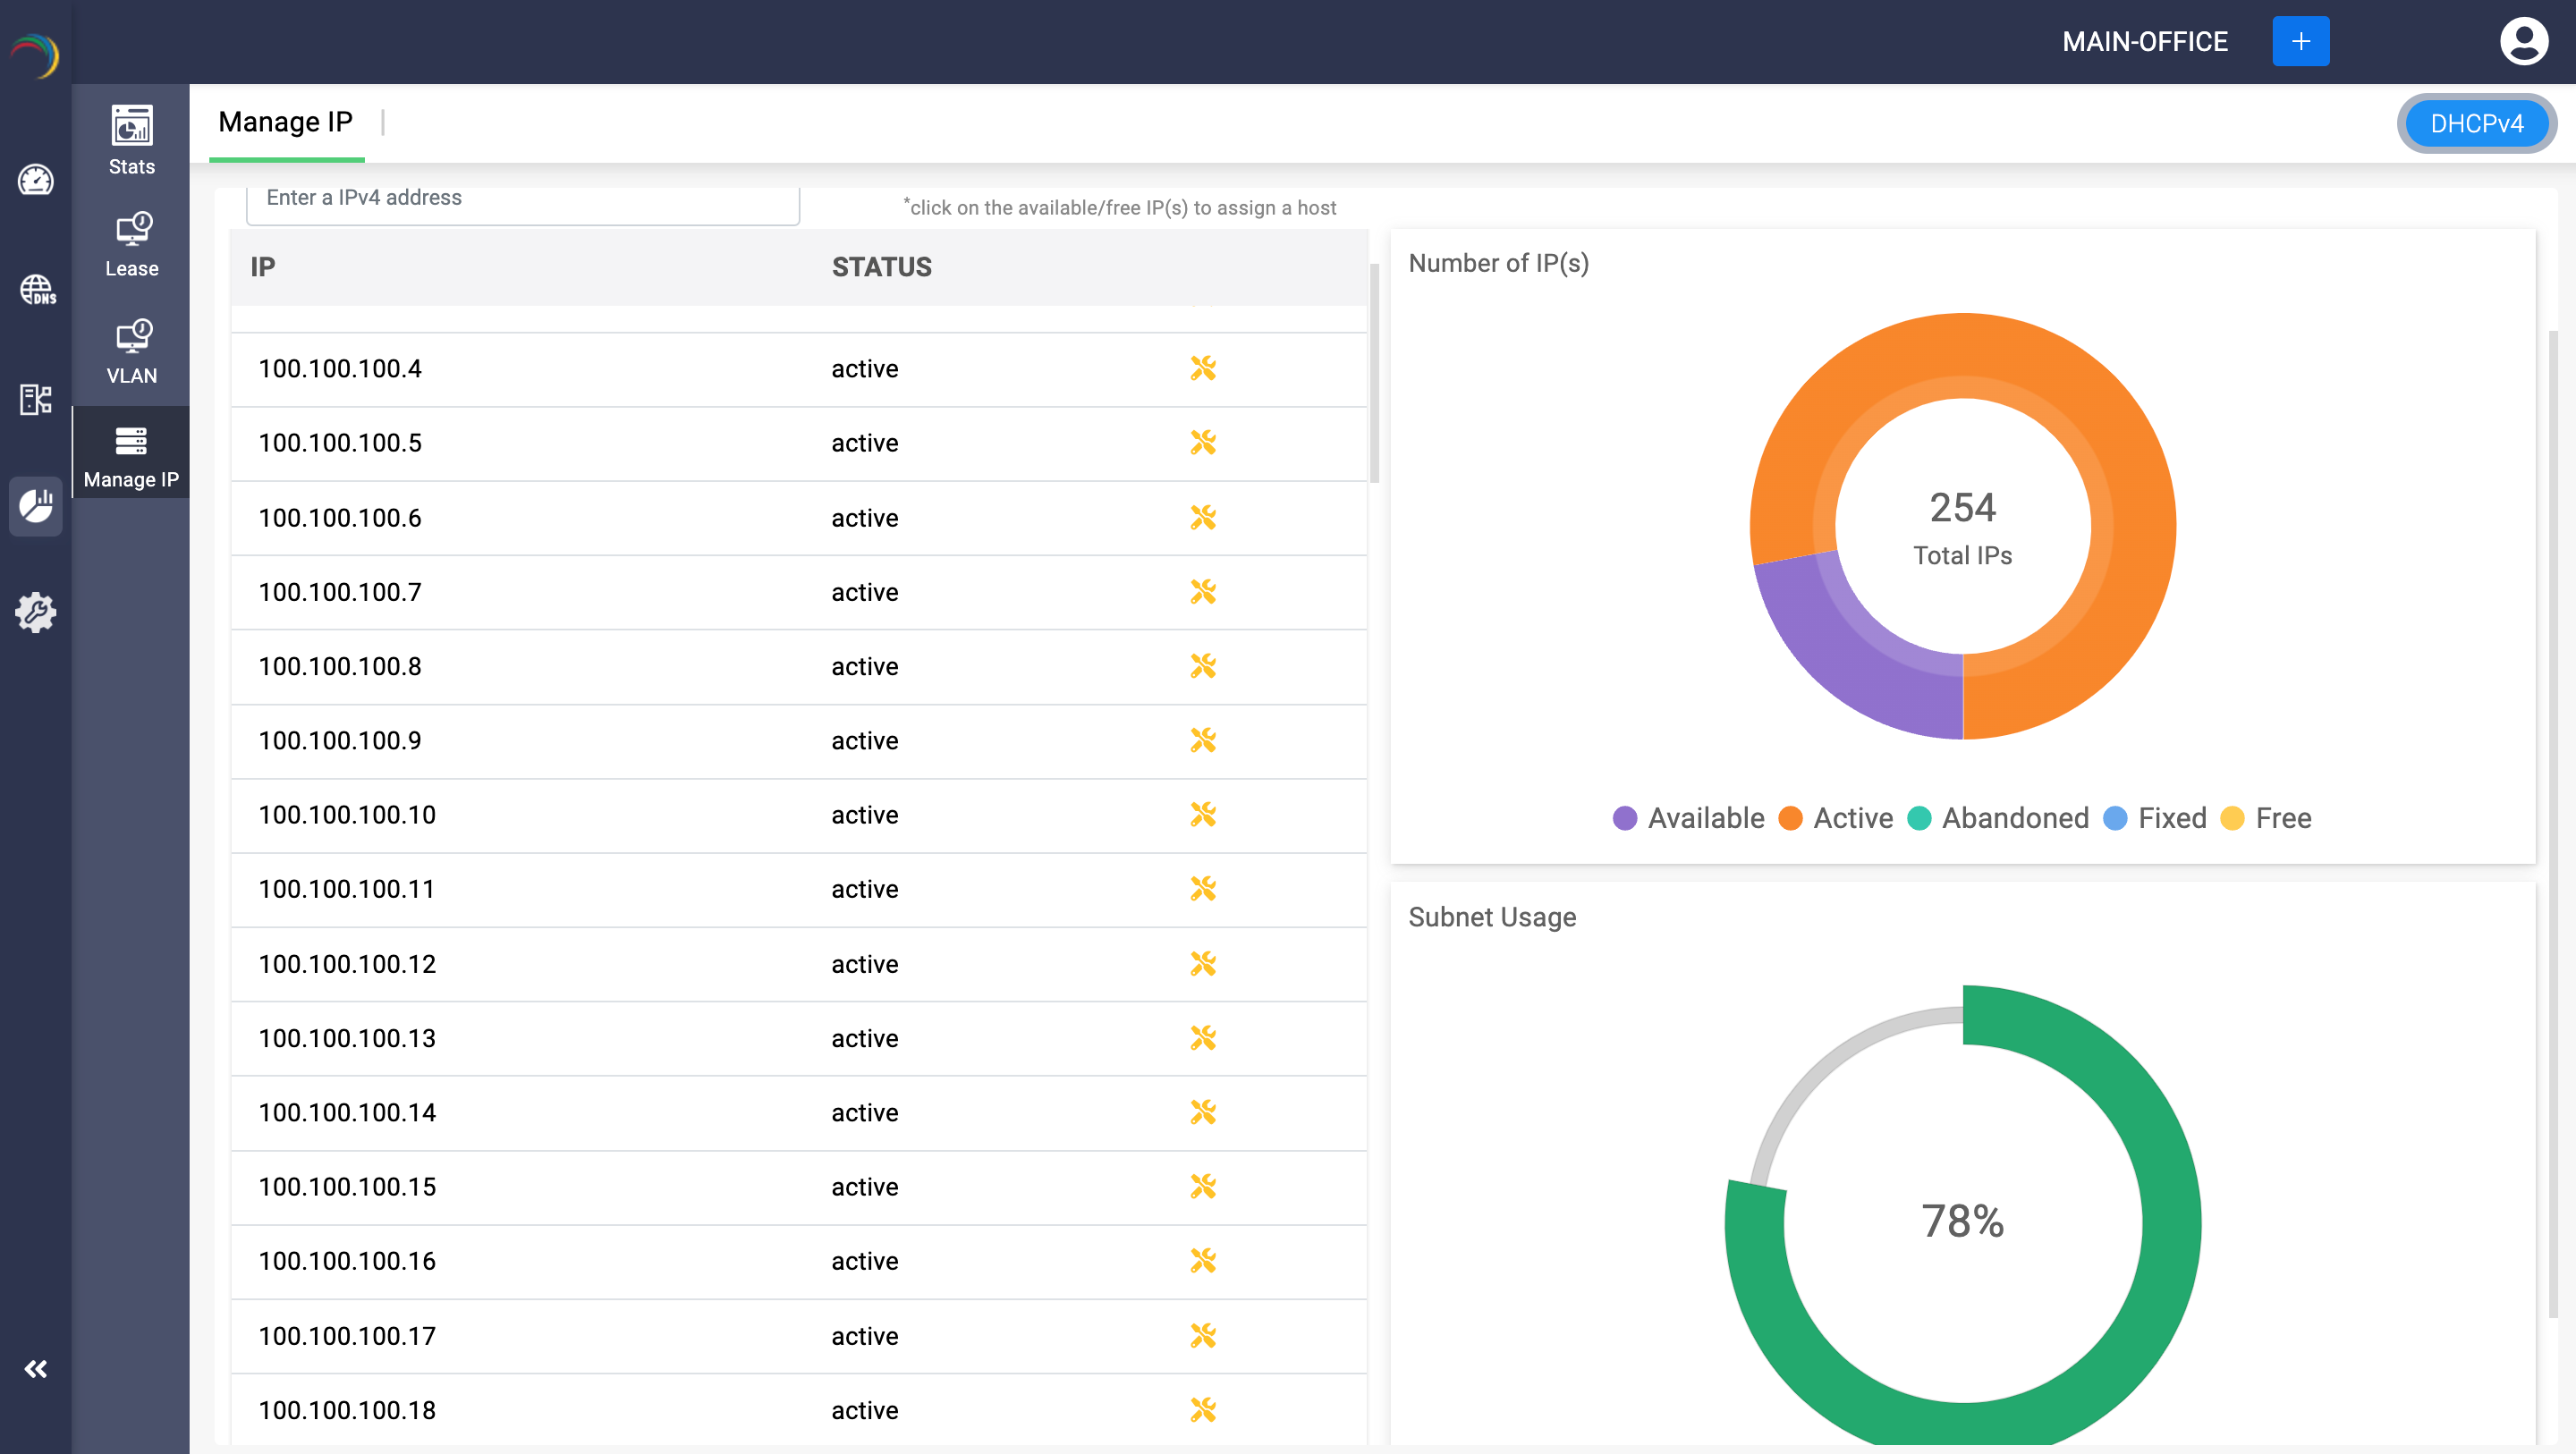Click the blue plus add button
Image resolution: width=2576 pixels, height=1454 pixels.
pyautogui.click(x=2300, y=41)
